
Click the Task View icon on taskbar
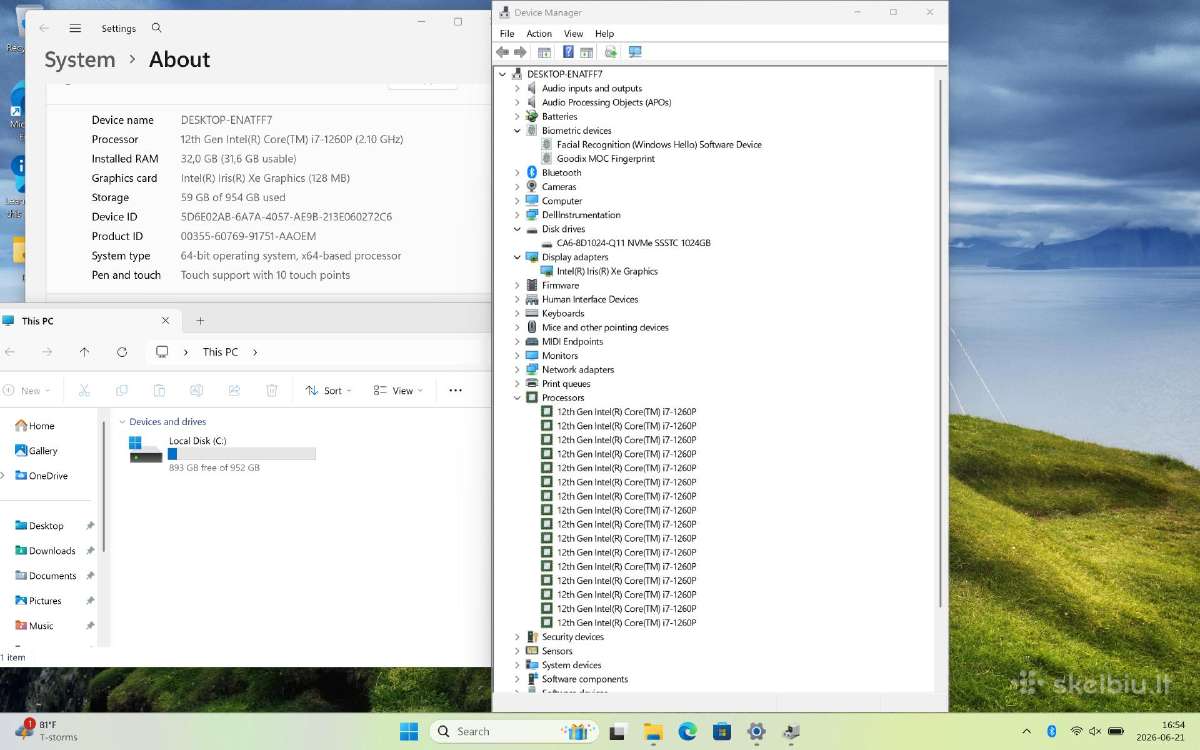click(618, 731)
